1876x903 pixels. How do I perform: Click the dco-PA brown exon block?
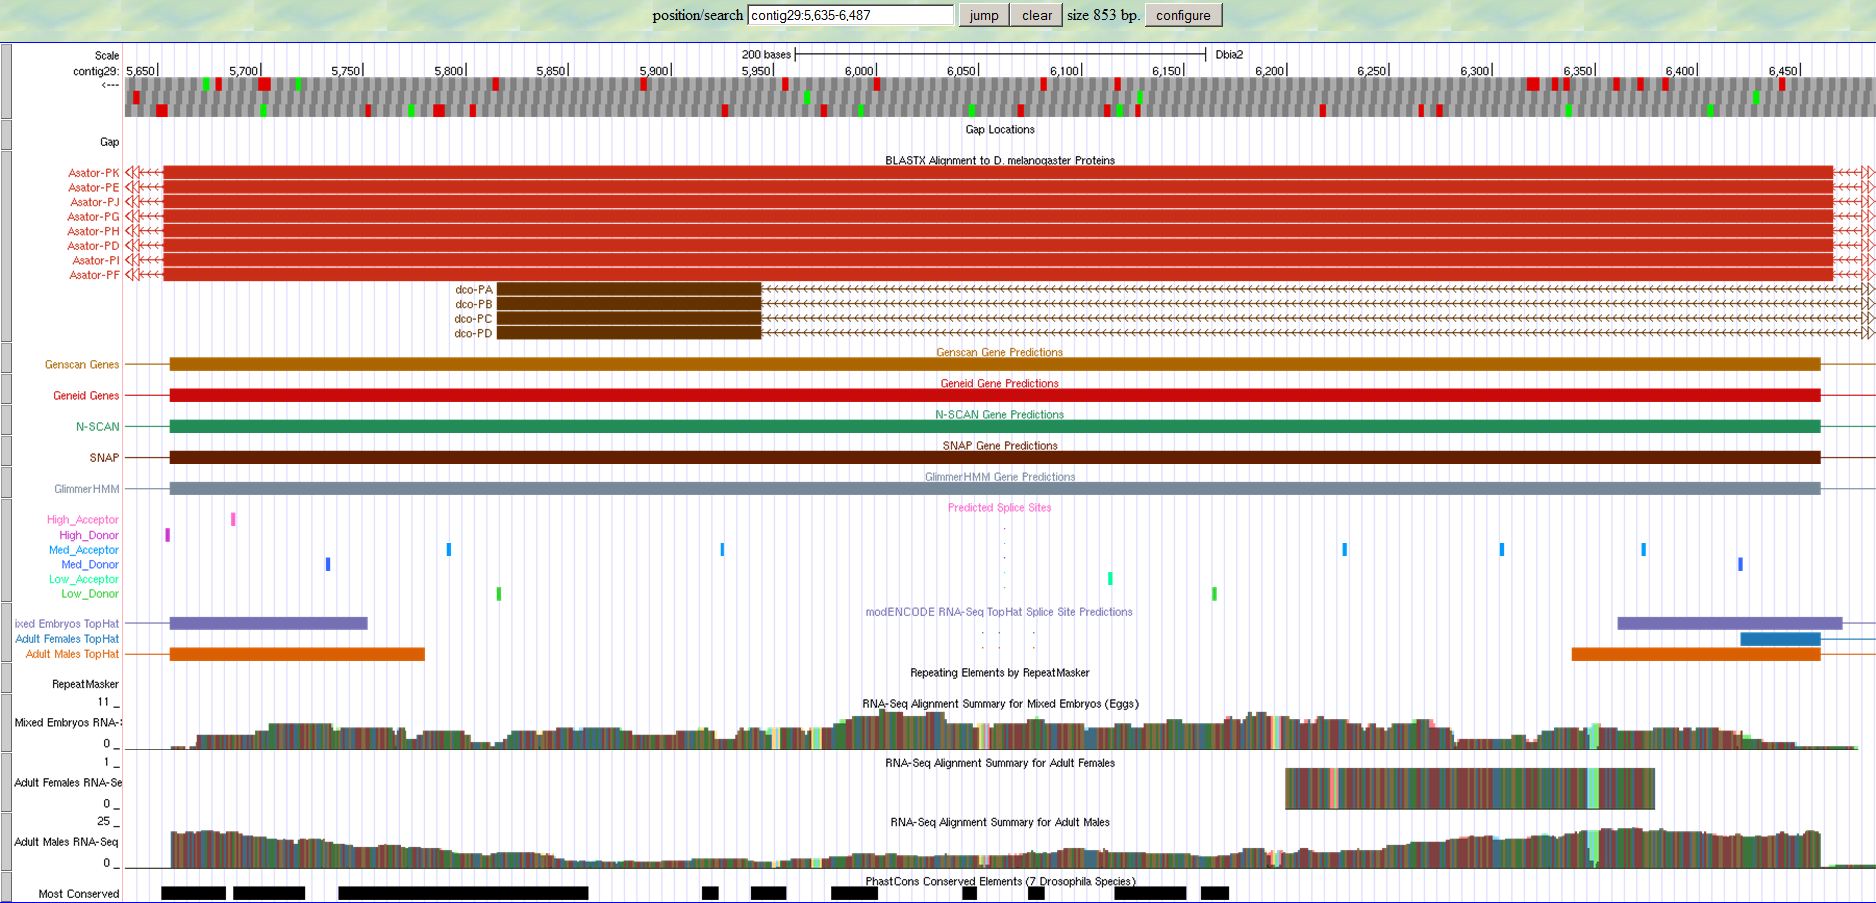[629, 290]
